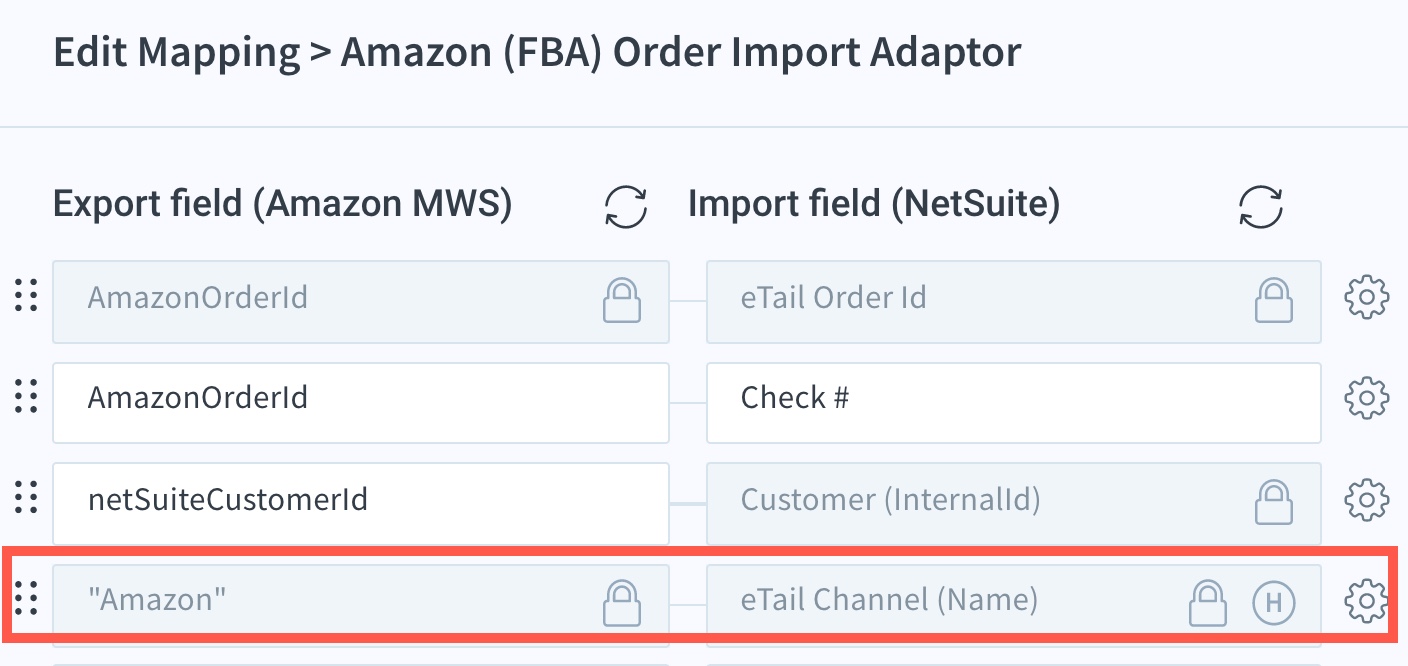Click the netSuiteCustomerId export field
Screen dimensions: 1408x666
pos(360,500)
